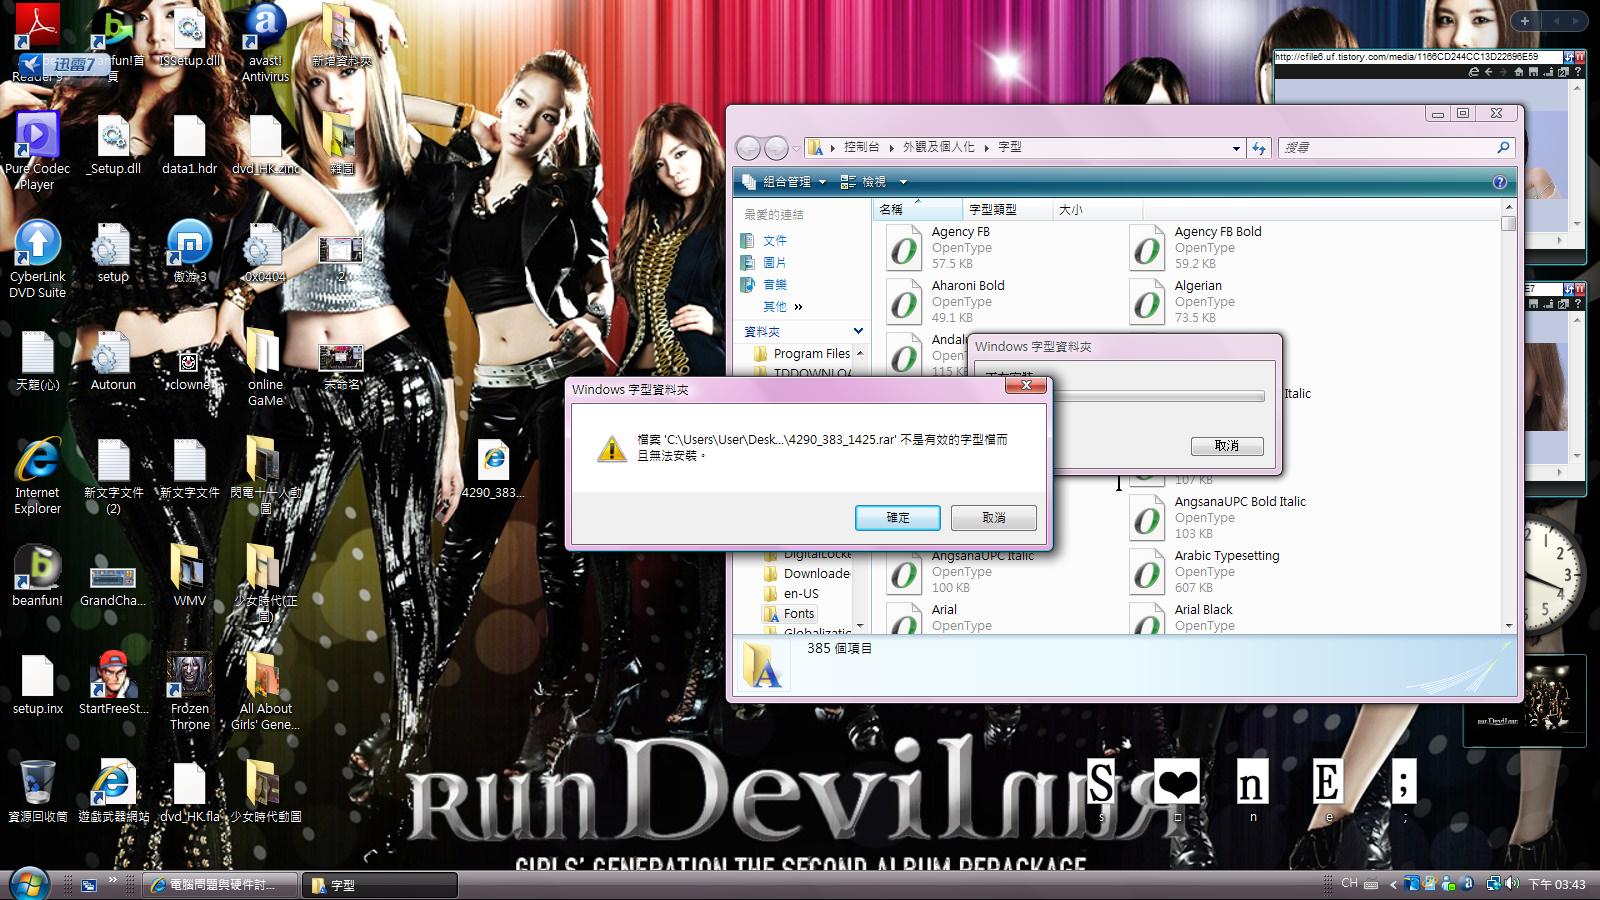Click 取消 in the invalid font dialog
Screen dimensions: 1600x900
994,518
